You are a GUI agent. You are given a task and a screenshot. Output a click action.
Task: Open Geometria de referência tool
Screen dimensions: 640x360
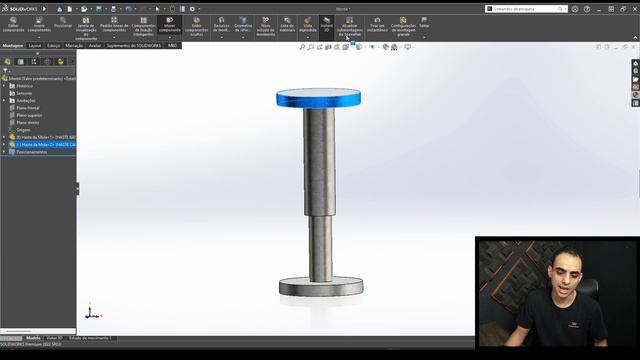(243, 25)
